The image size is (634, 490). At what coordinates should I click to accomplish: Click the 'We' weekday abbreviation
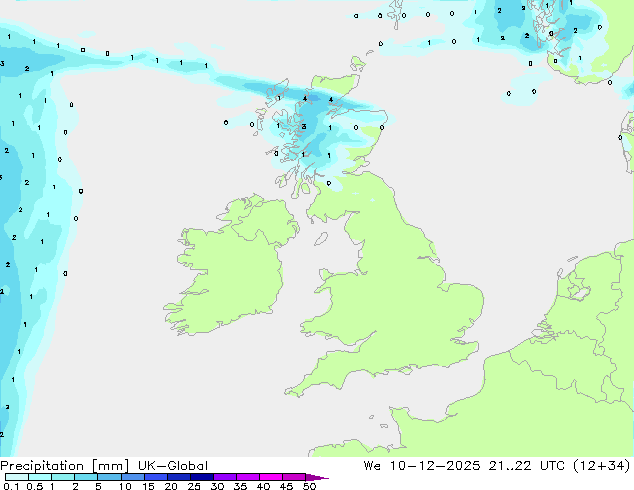[x=372, y=466]
